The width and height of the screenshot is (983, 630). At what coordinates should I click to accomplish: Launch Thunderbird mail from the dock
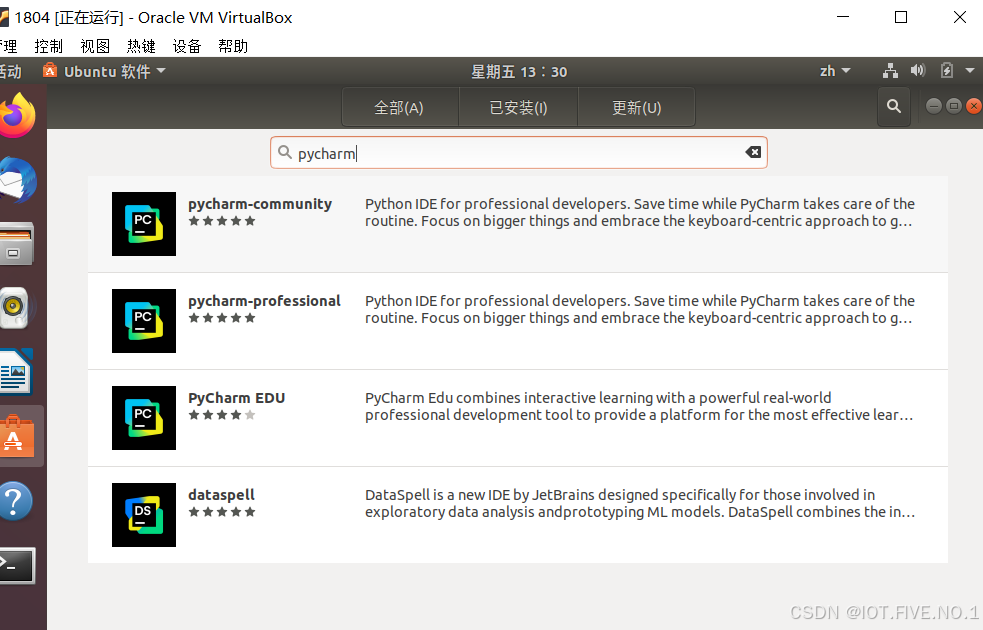18,180
